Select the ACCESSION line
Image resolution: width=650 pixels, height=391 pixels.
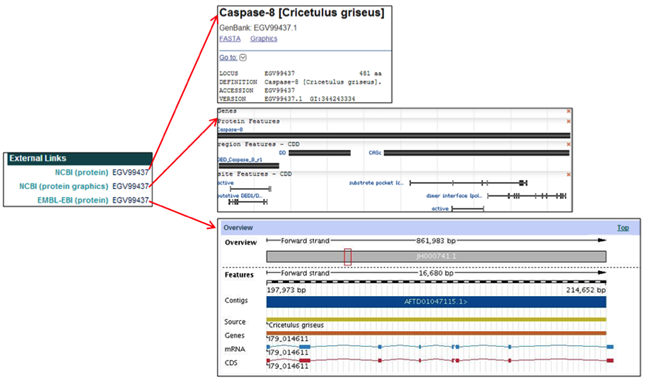click(257, 90)
